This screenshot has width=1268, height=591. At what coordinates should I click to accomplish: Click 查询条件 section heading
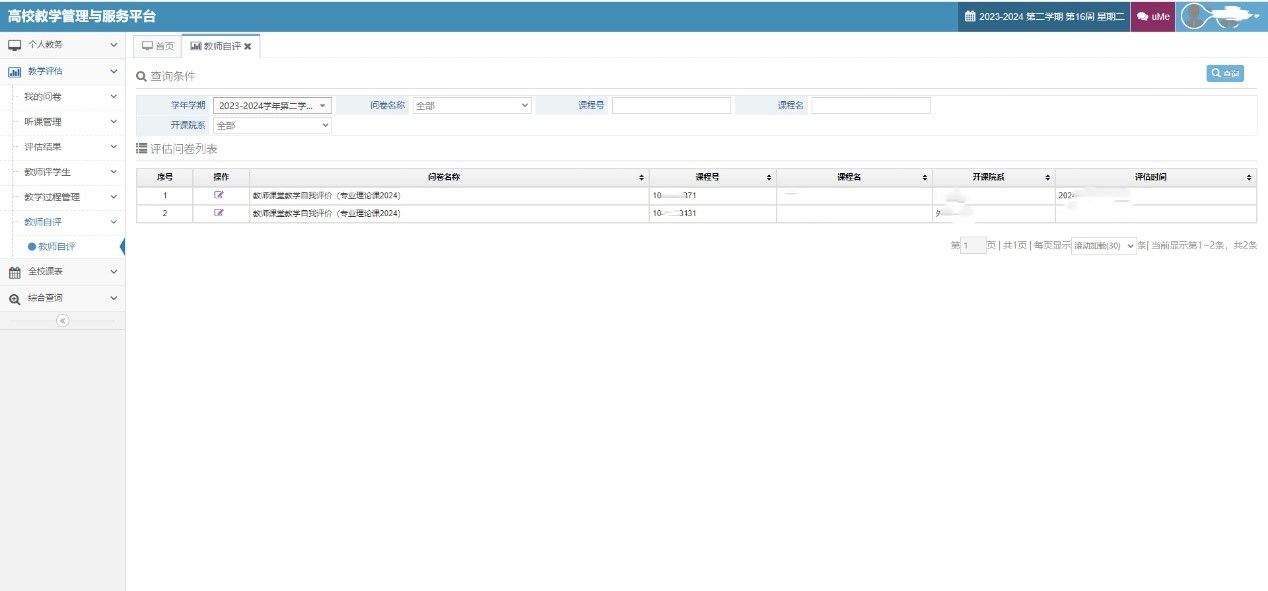[166, 76]
